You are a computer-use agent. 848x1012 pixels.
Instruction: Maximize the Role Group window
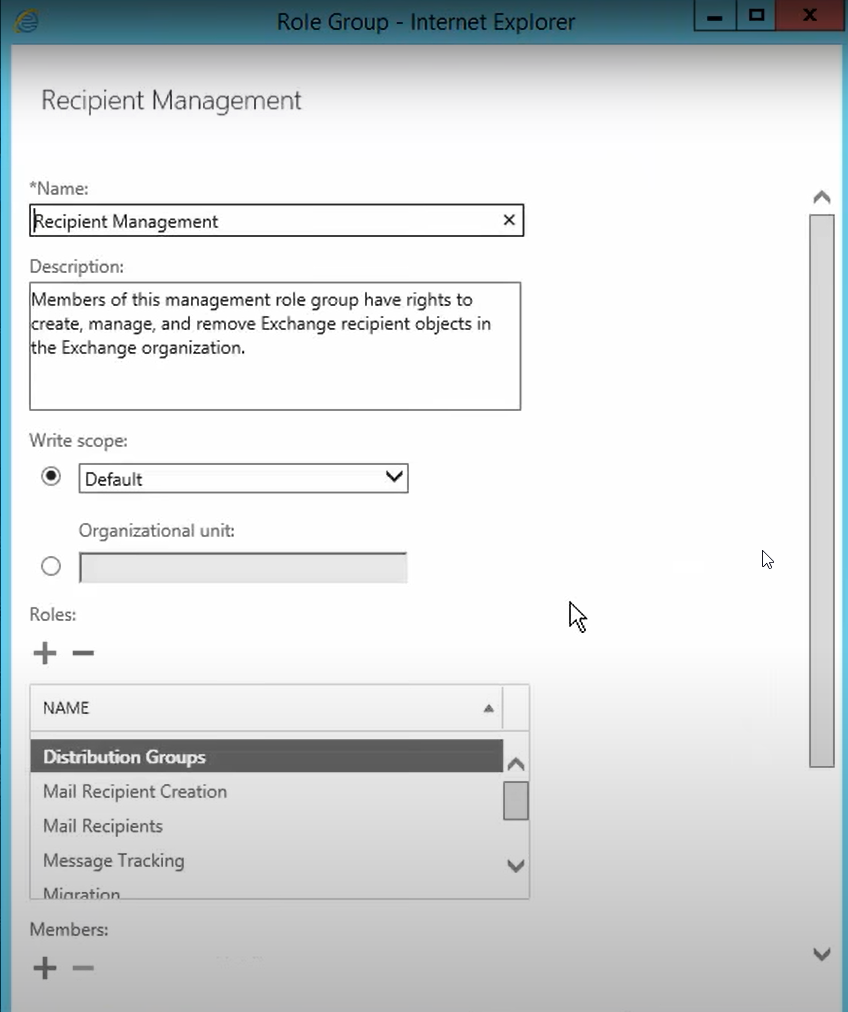(756, 15)
